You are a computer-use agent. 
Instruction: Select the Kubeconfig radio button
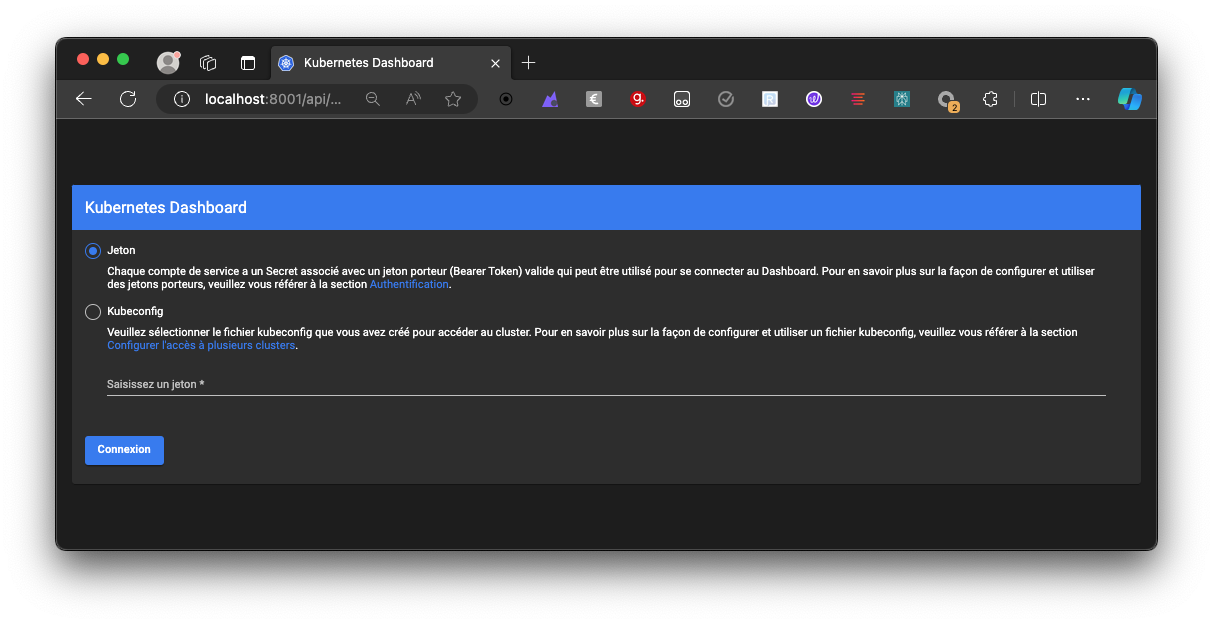(93, 312)
